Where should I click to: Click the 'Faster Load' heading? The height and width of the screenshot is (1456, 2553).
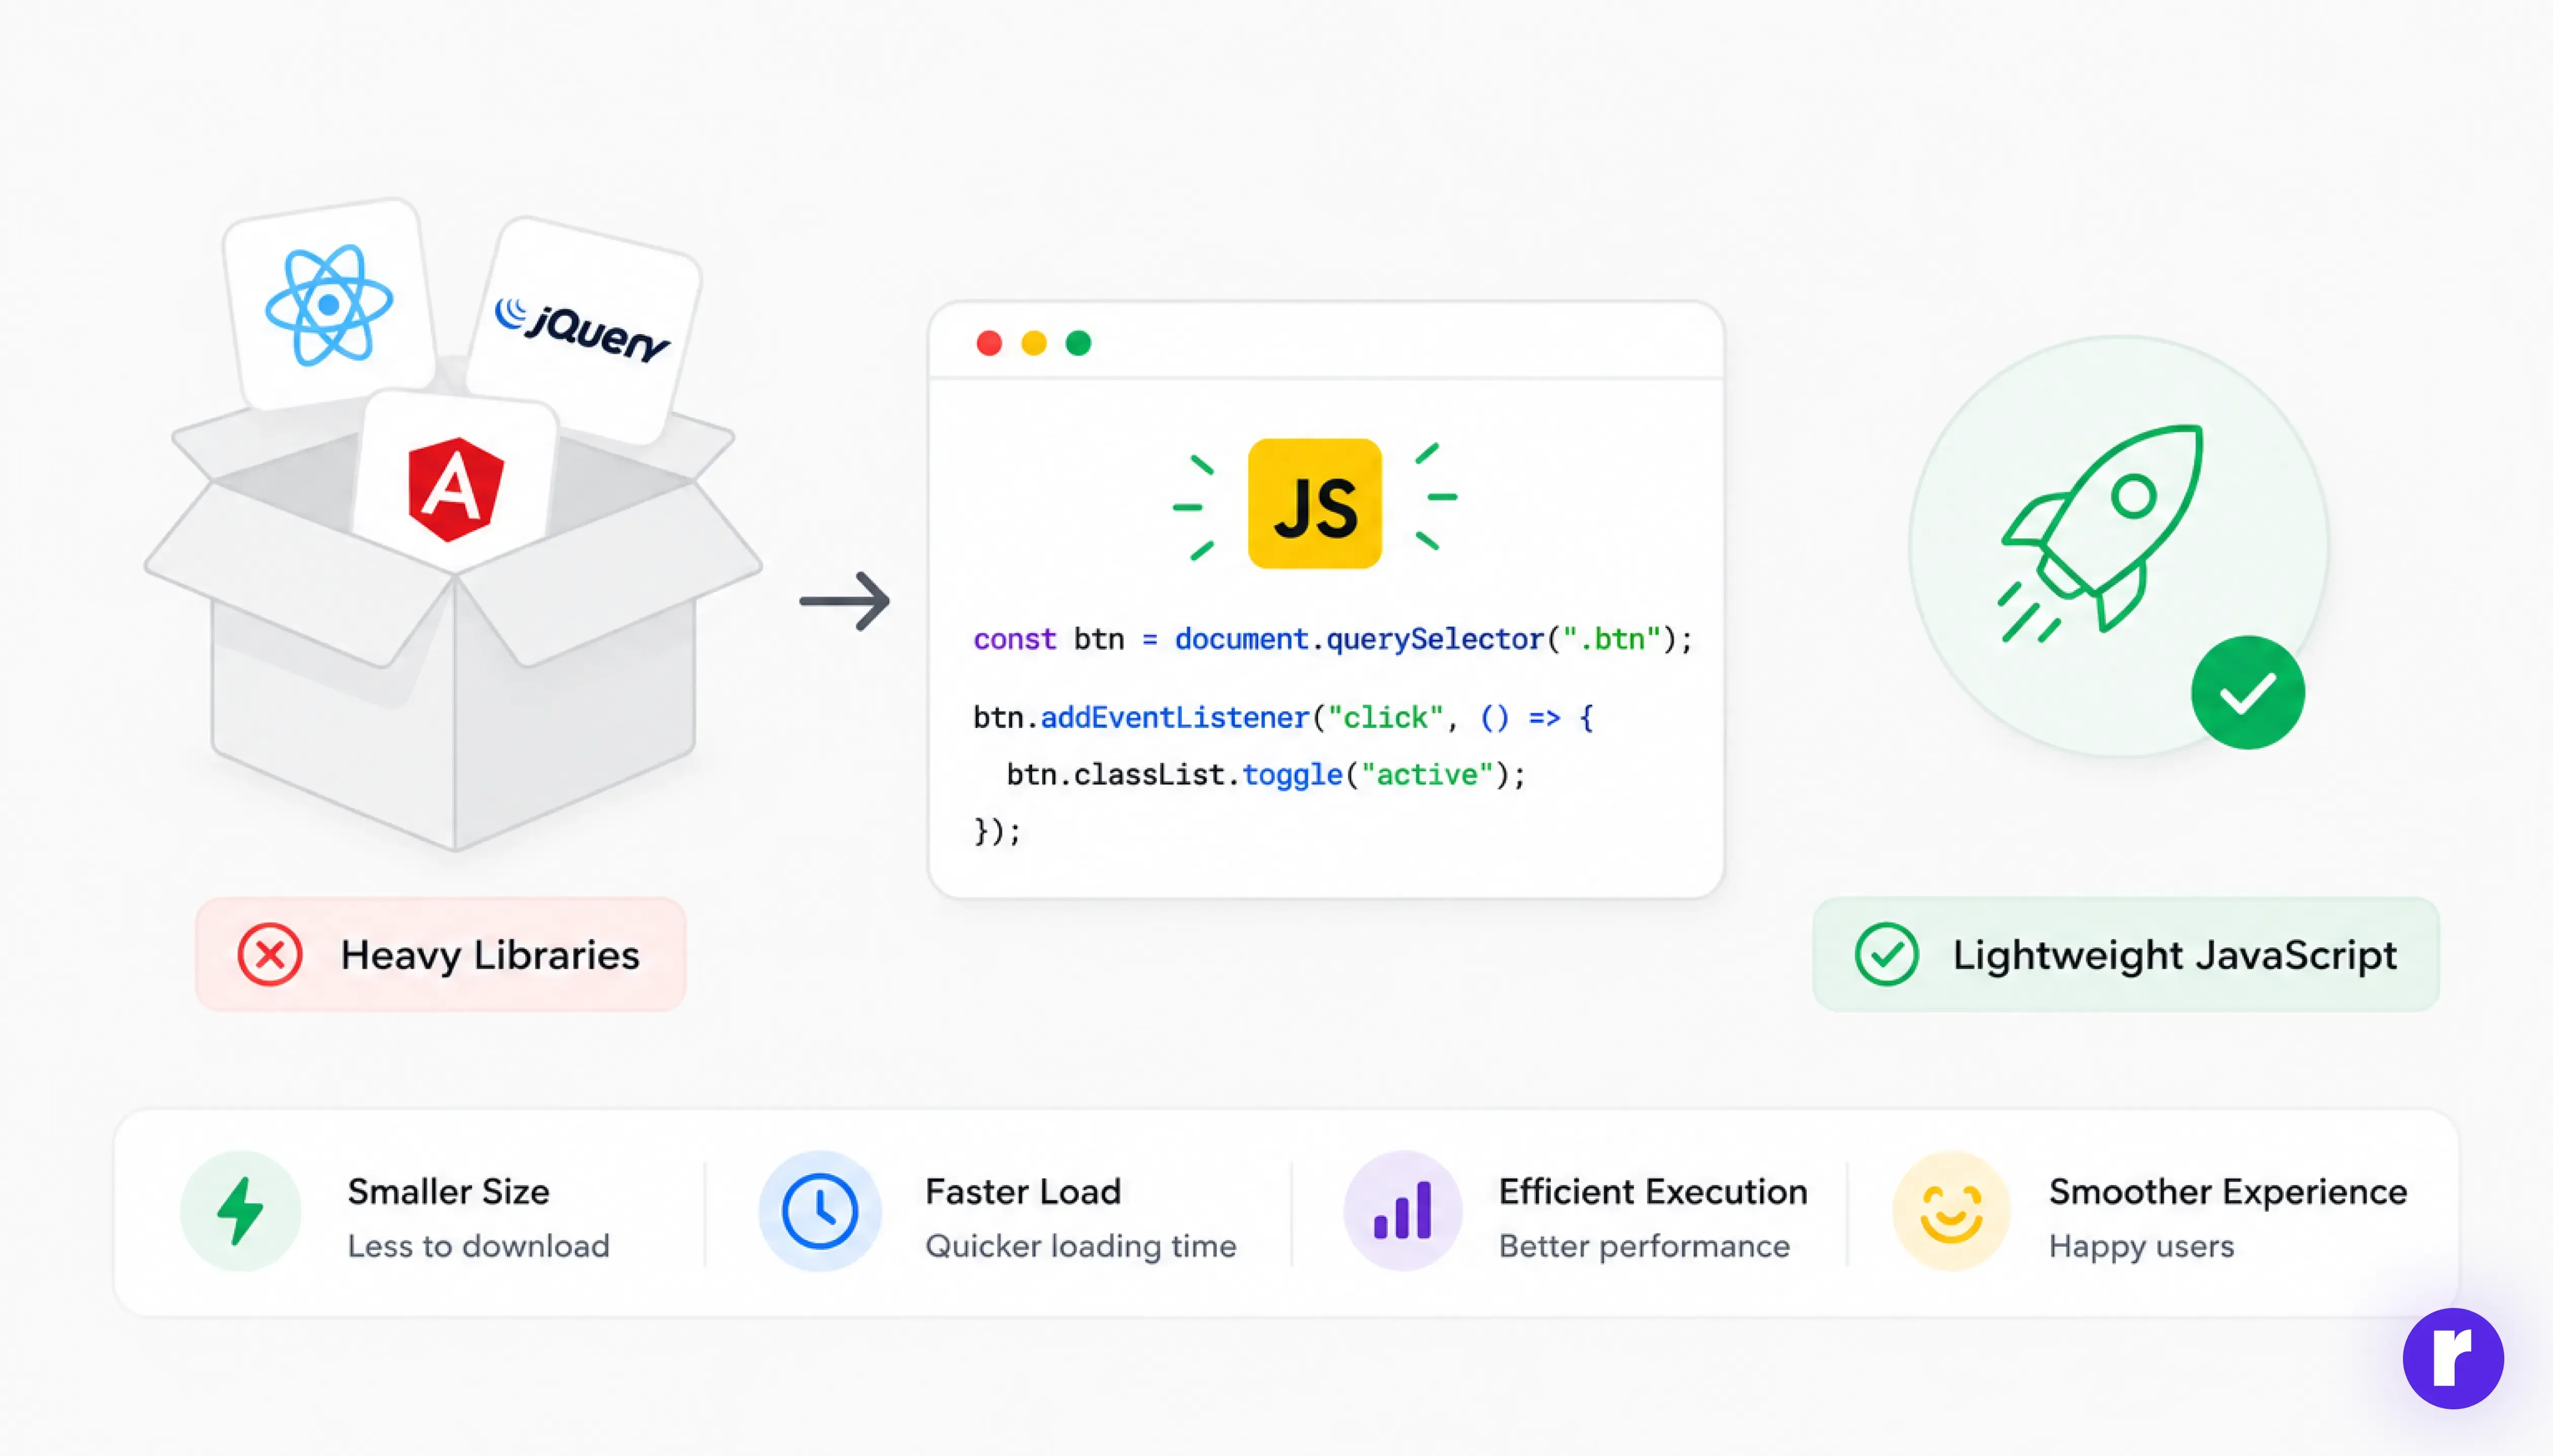[x=1023, y=1191]
